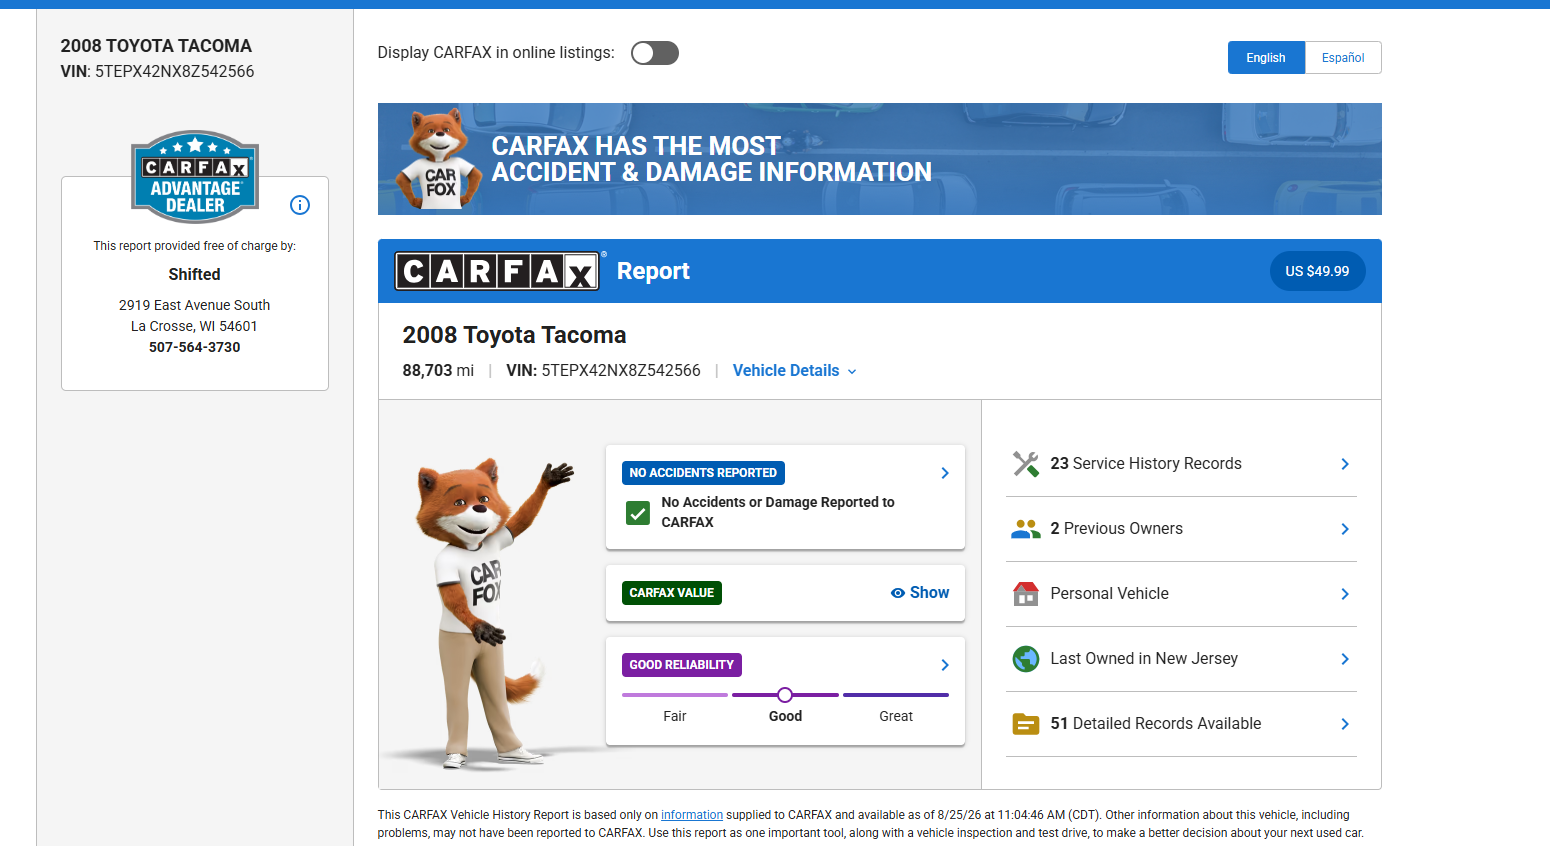Open No Accidents Reported chevron
The height and width of the screenshot is (846, 1550).
(x=945, y=473)
